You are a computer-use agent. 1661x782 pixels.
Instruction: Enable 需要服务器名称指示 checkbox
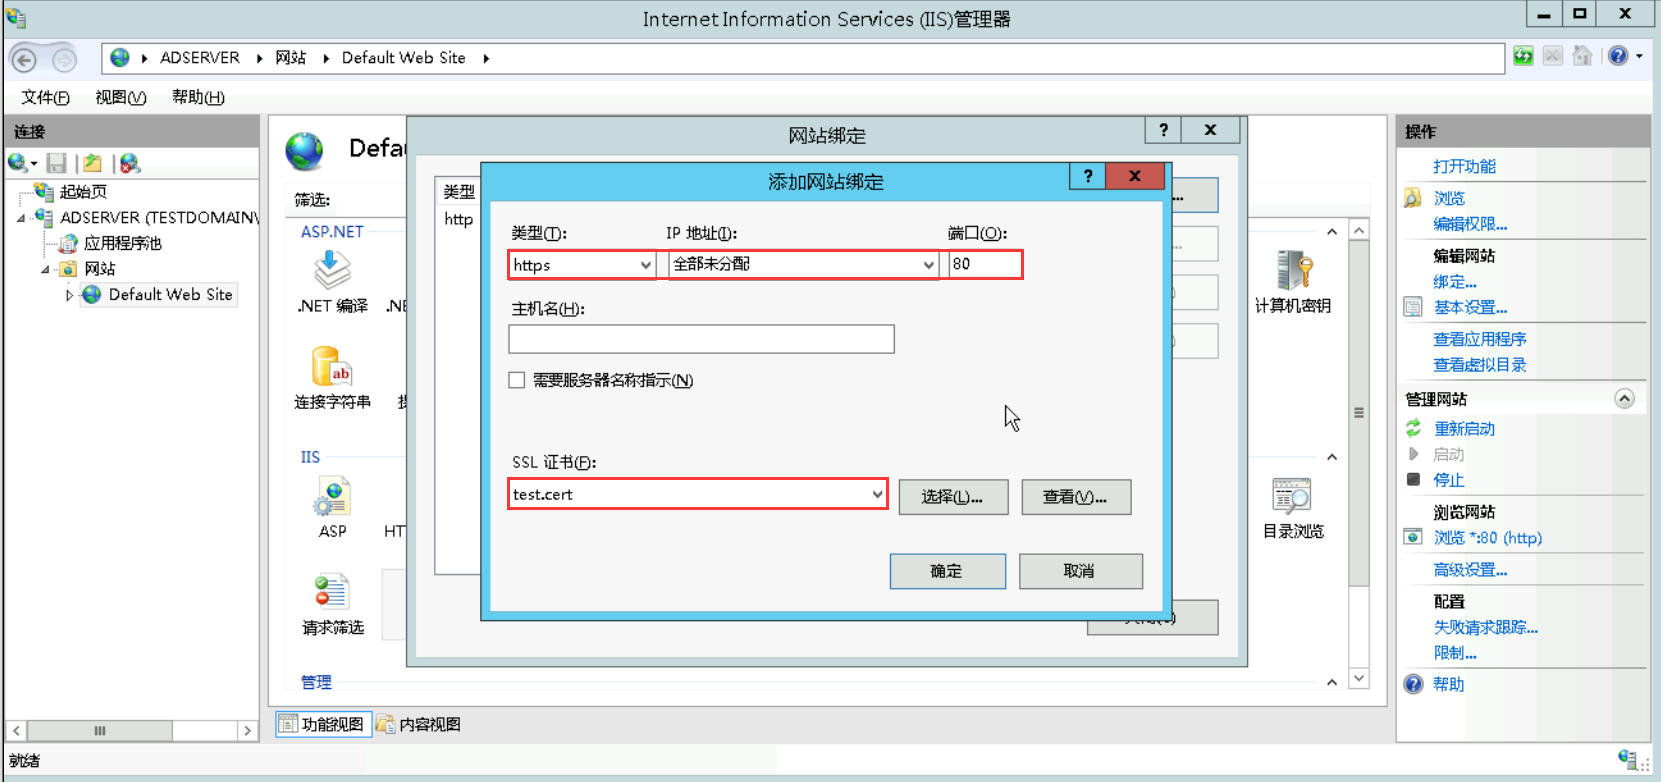click(517, 380)
